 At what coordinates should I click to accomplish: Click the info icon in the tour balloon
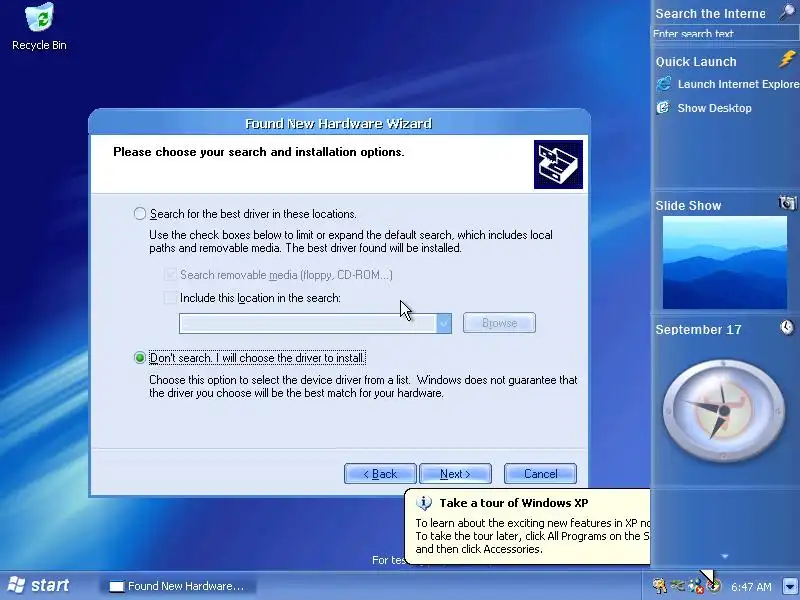[423, 503]
